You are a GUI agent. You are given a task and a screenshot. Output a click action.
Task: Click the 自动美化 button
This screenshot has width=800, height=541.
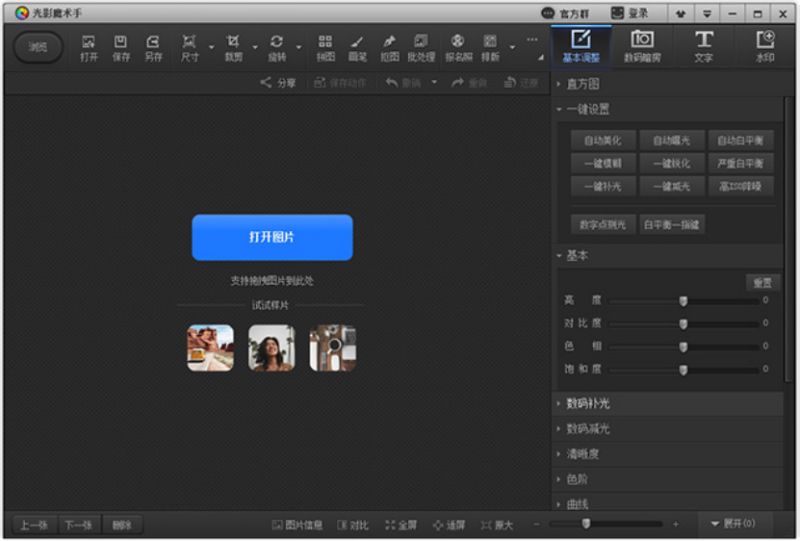coord(602,141)
